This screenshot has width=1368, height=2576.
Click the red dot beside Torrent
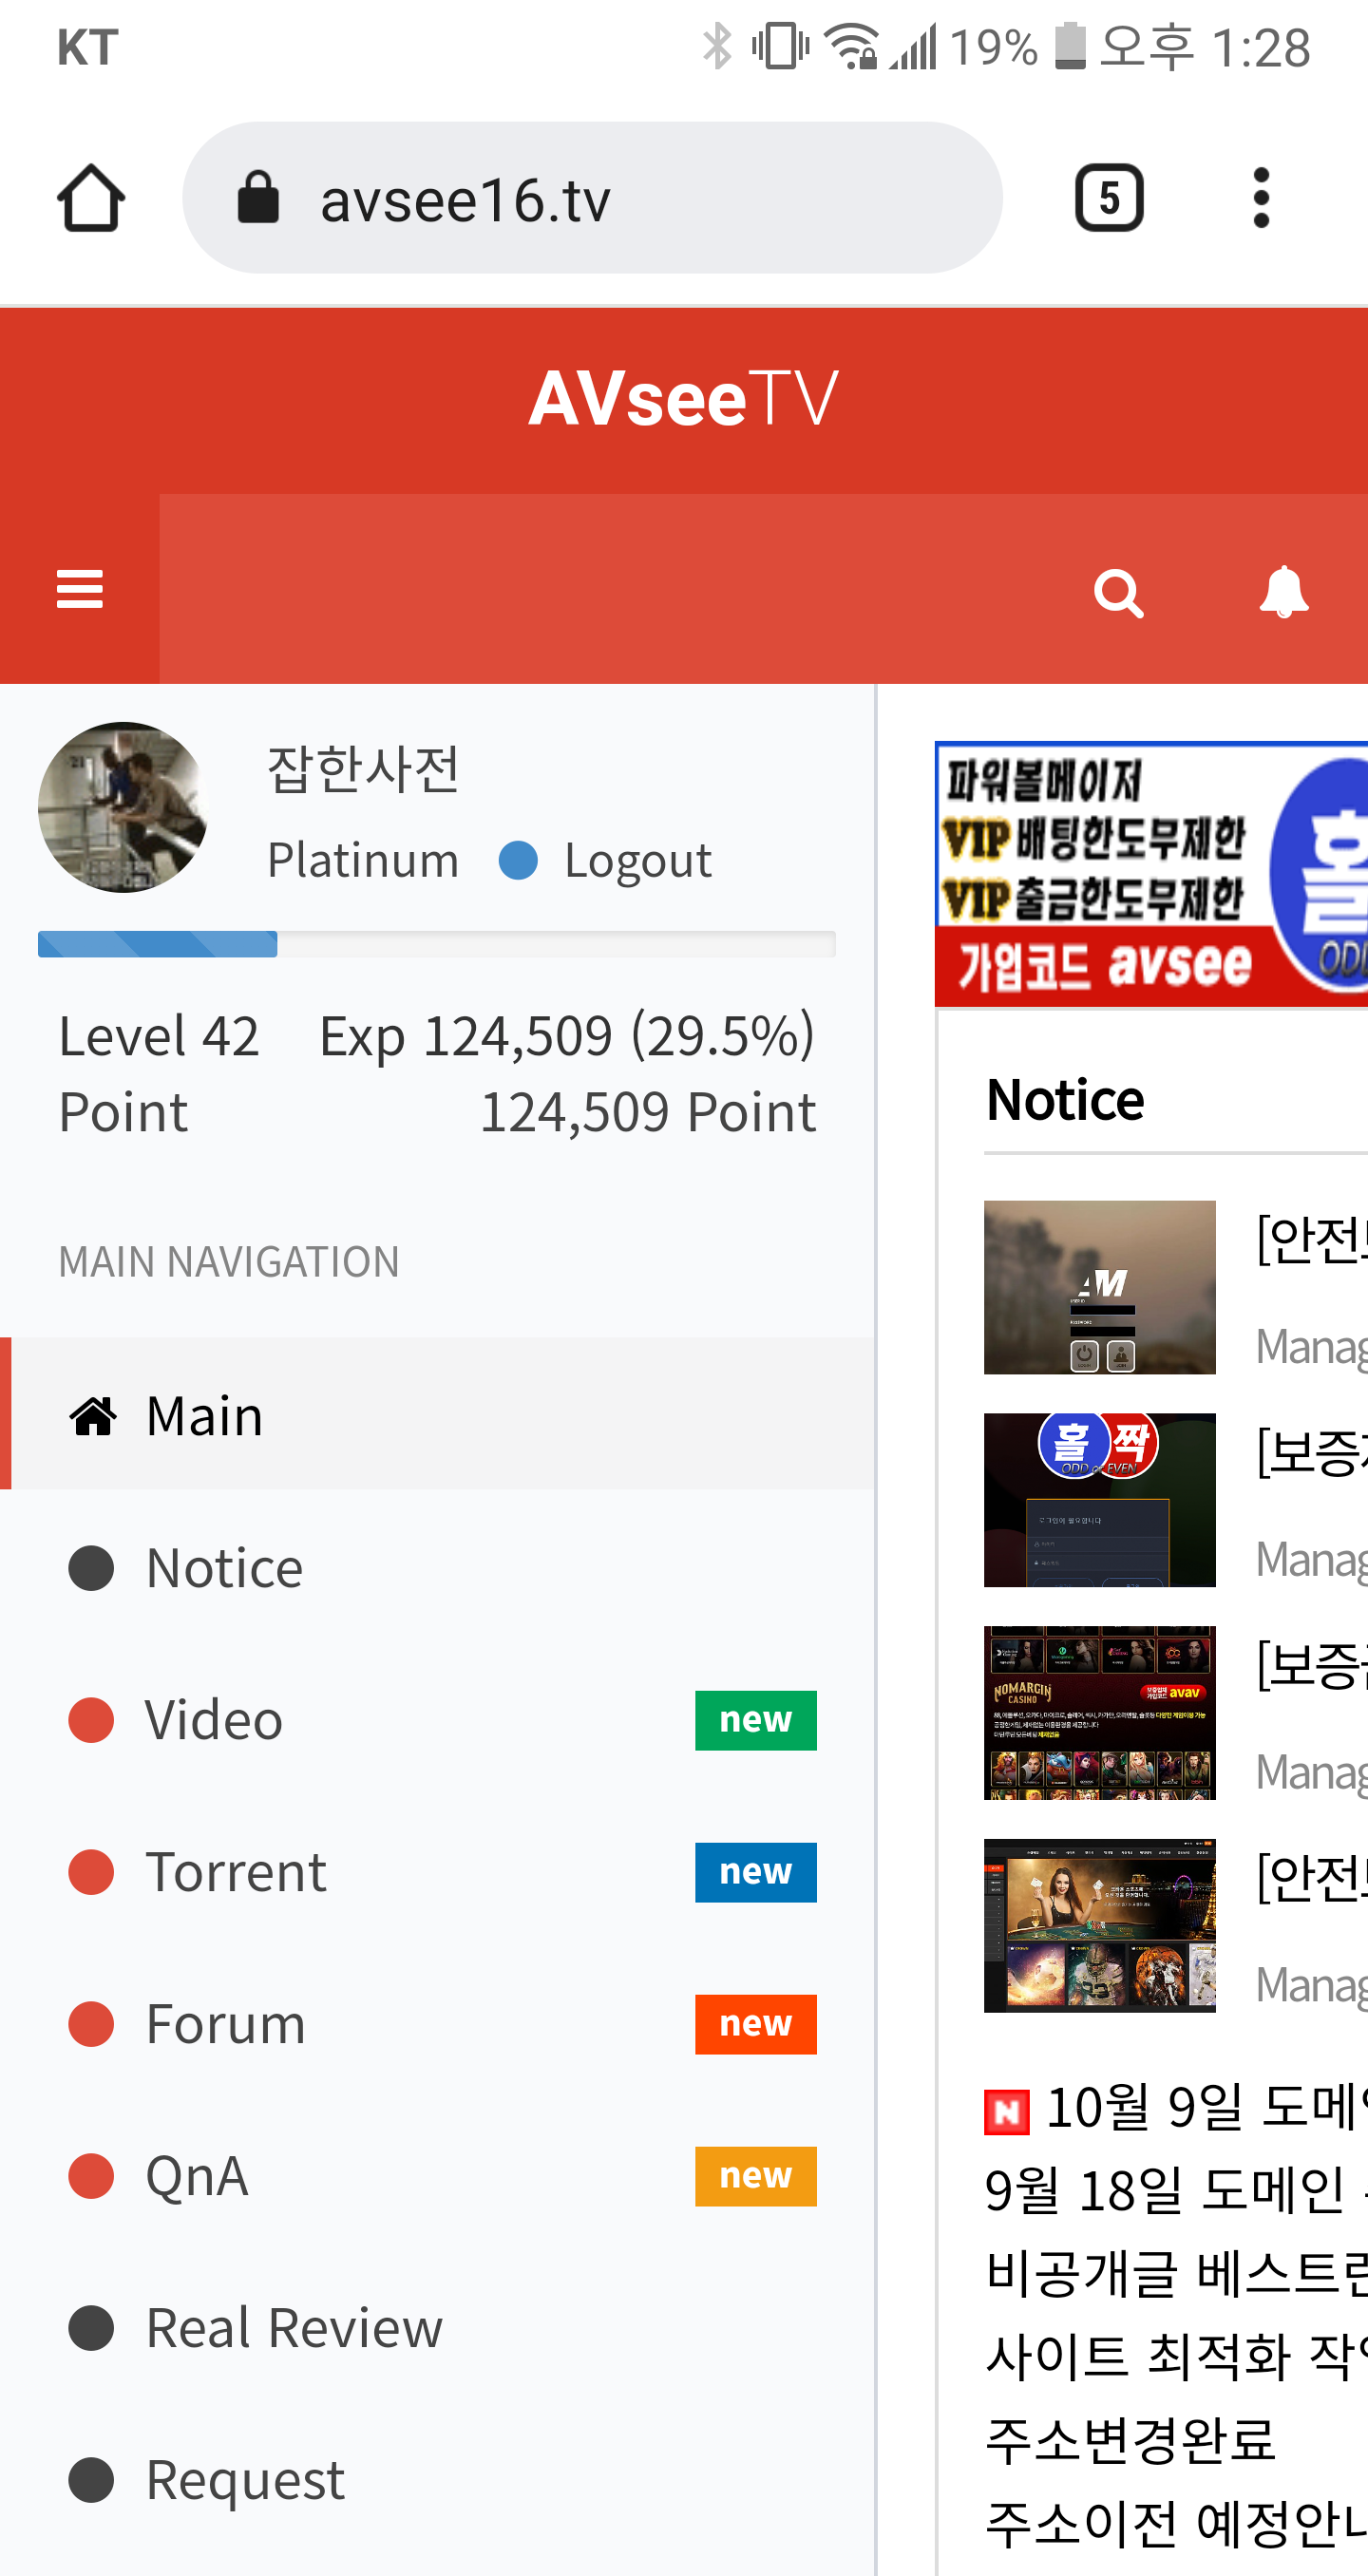click(x=91, y=1872)
